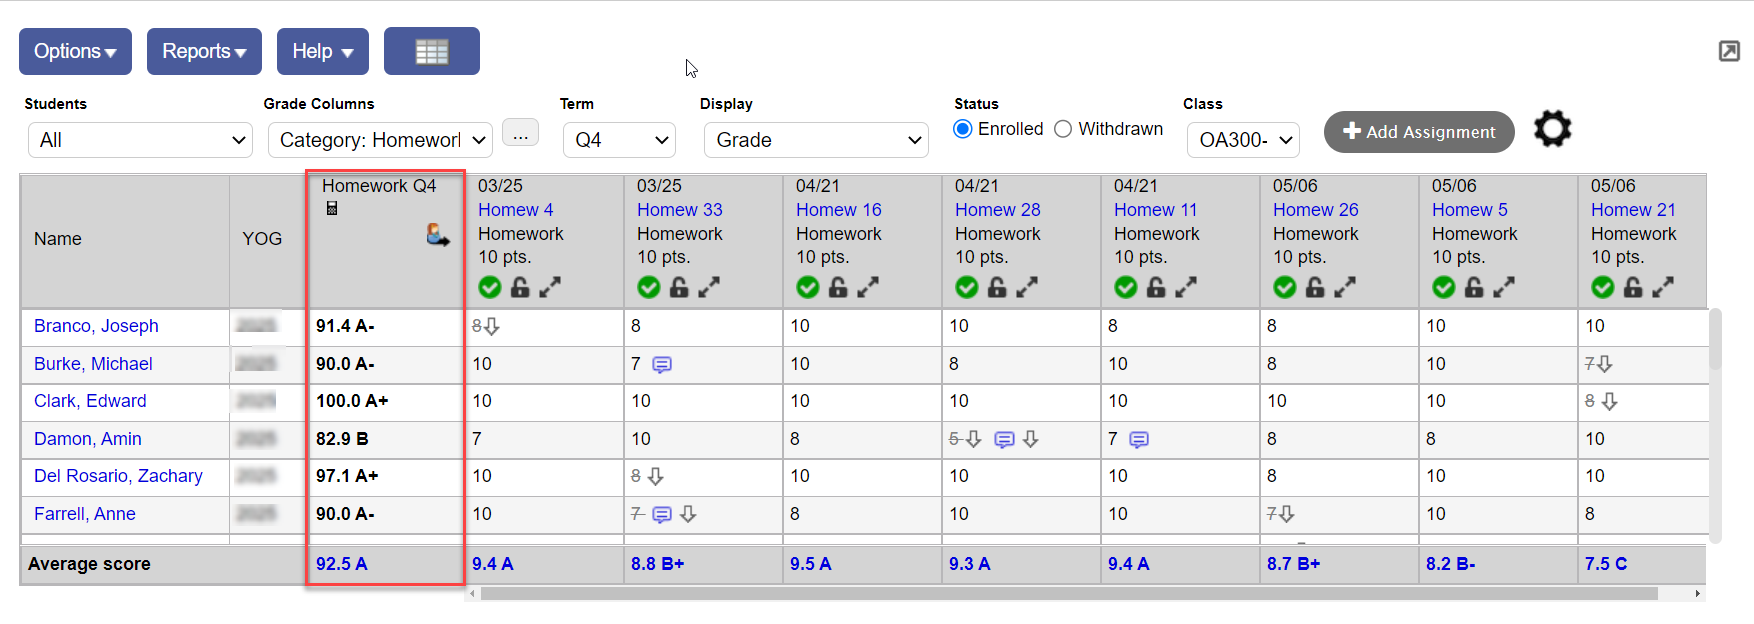Image resolution: width=1754 pixels, height=624 pixels.
Task: Toggle the lock icon under Homew 28
Action: point(997,287)
